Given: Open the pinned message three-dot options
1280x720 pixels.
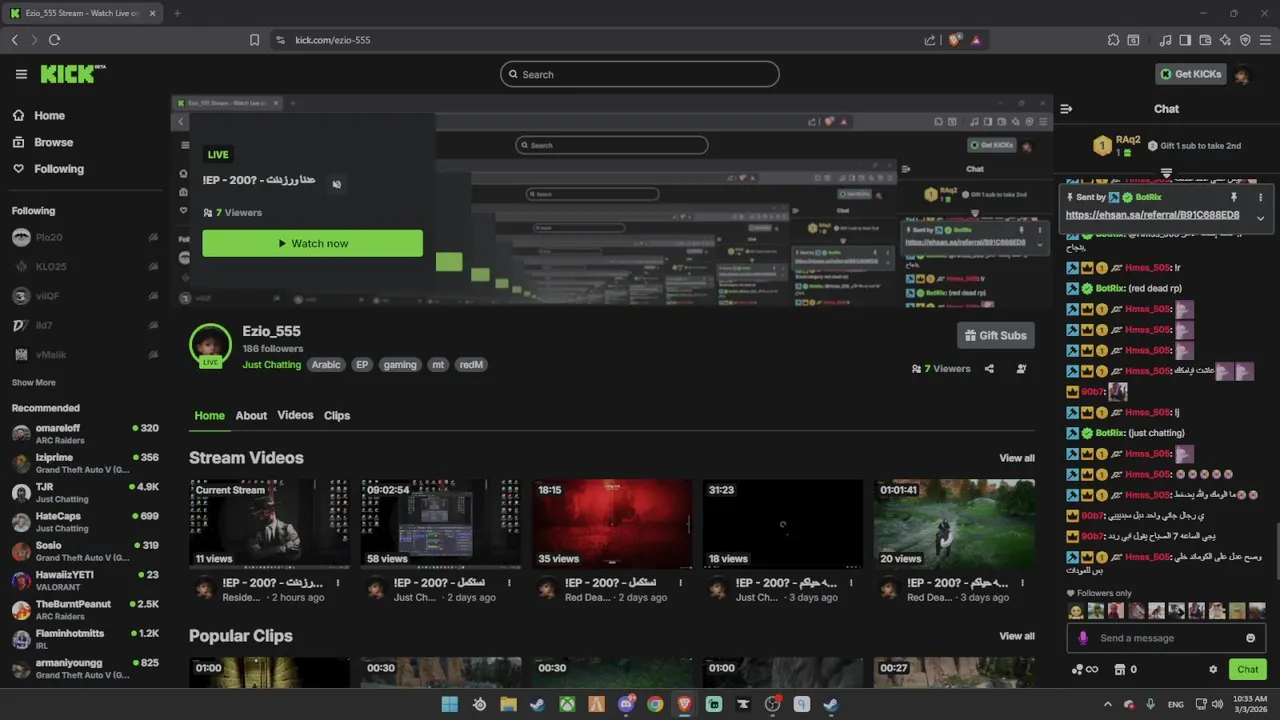Looking at the screenshot, I should 1260,197.
